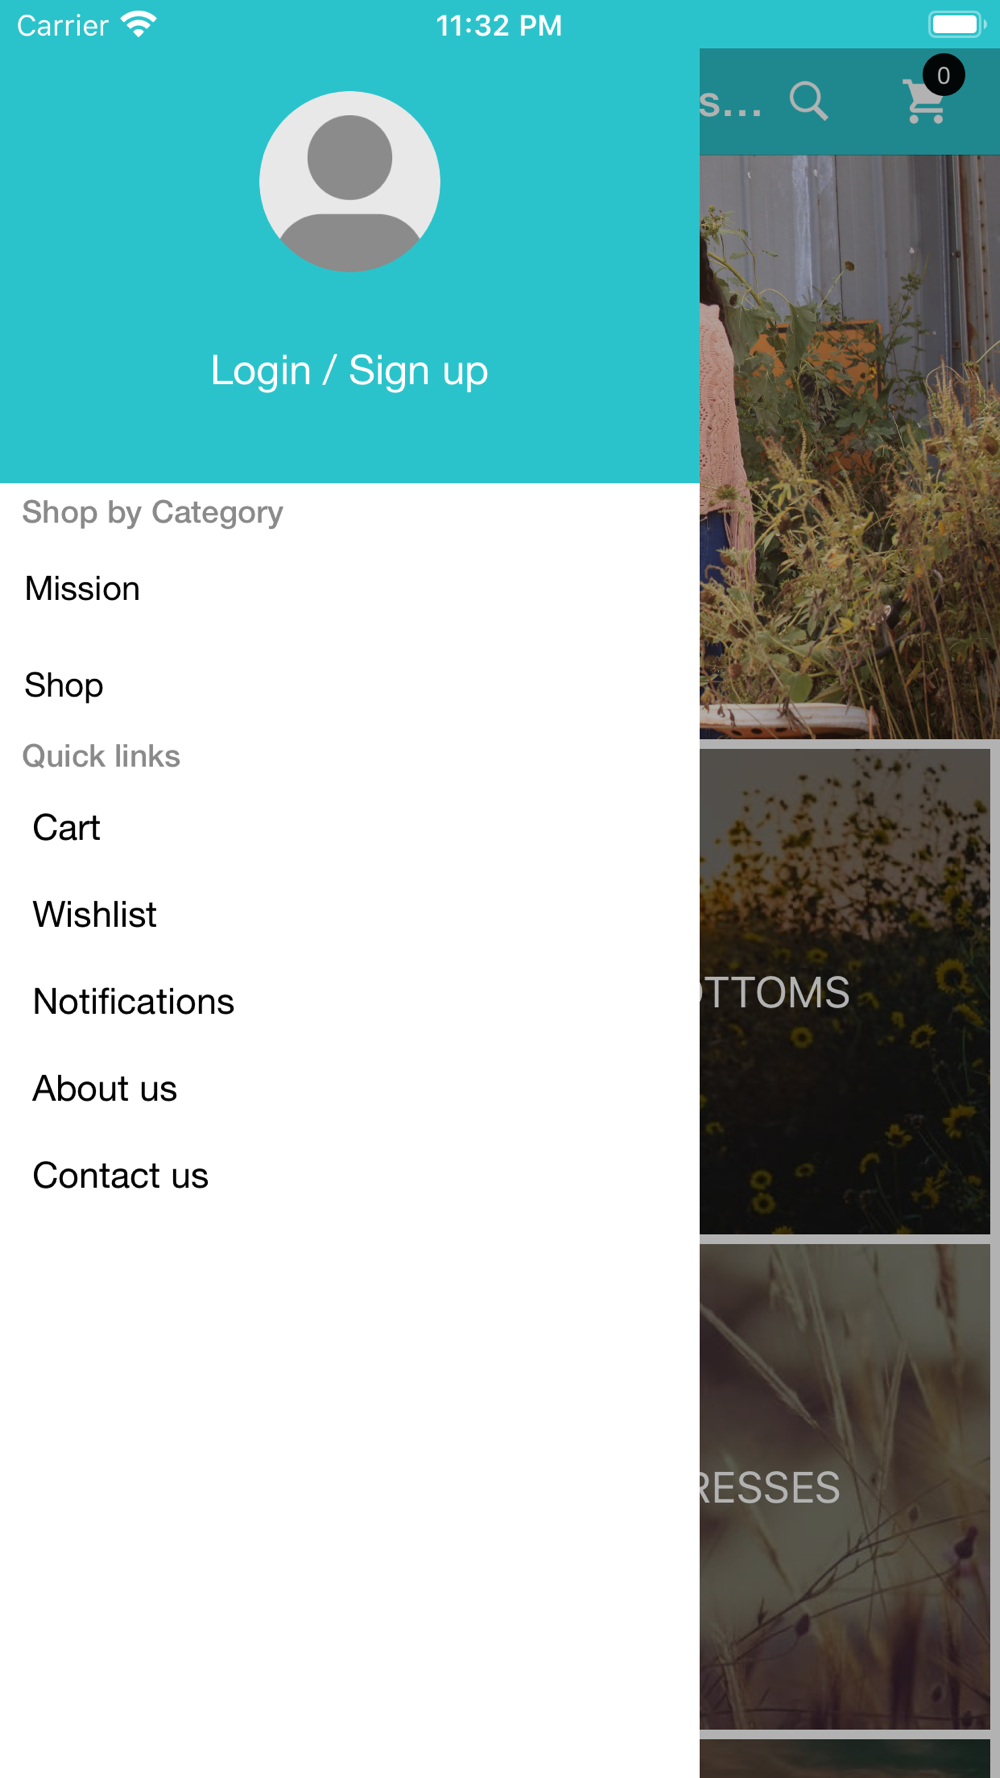1000x1778 pixels.
Task: Select the Bottoms category tile
Action: pyautogui.click(x=845, y=991)
